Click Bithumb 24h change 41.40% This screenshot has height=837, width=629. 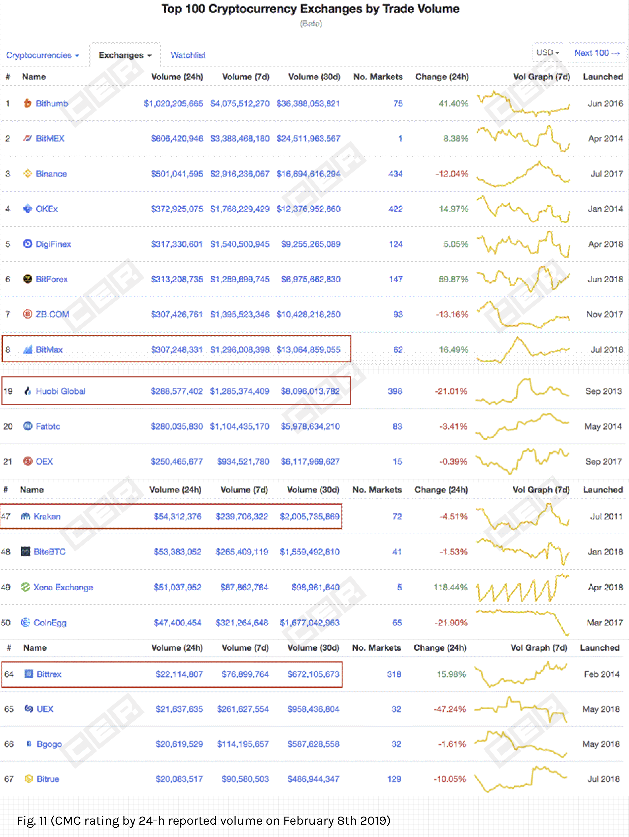click(x=453, y=103)
